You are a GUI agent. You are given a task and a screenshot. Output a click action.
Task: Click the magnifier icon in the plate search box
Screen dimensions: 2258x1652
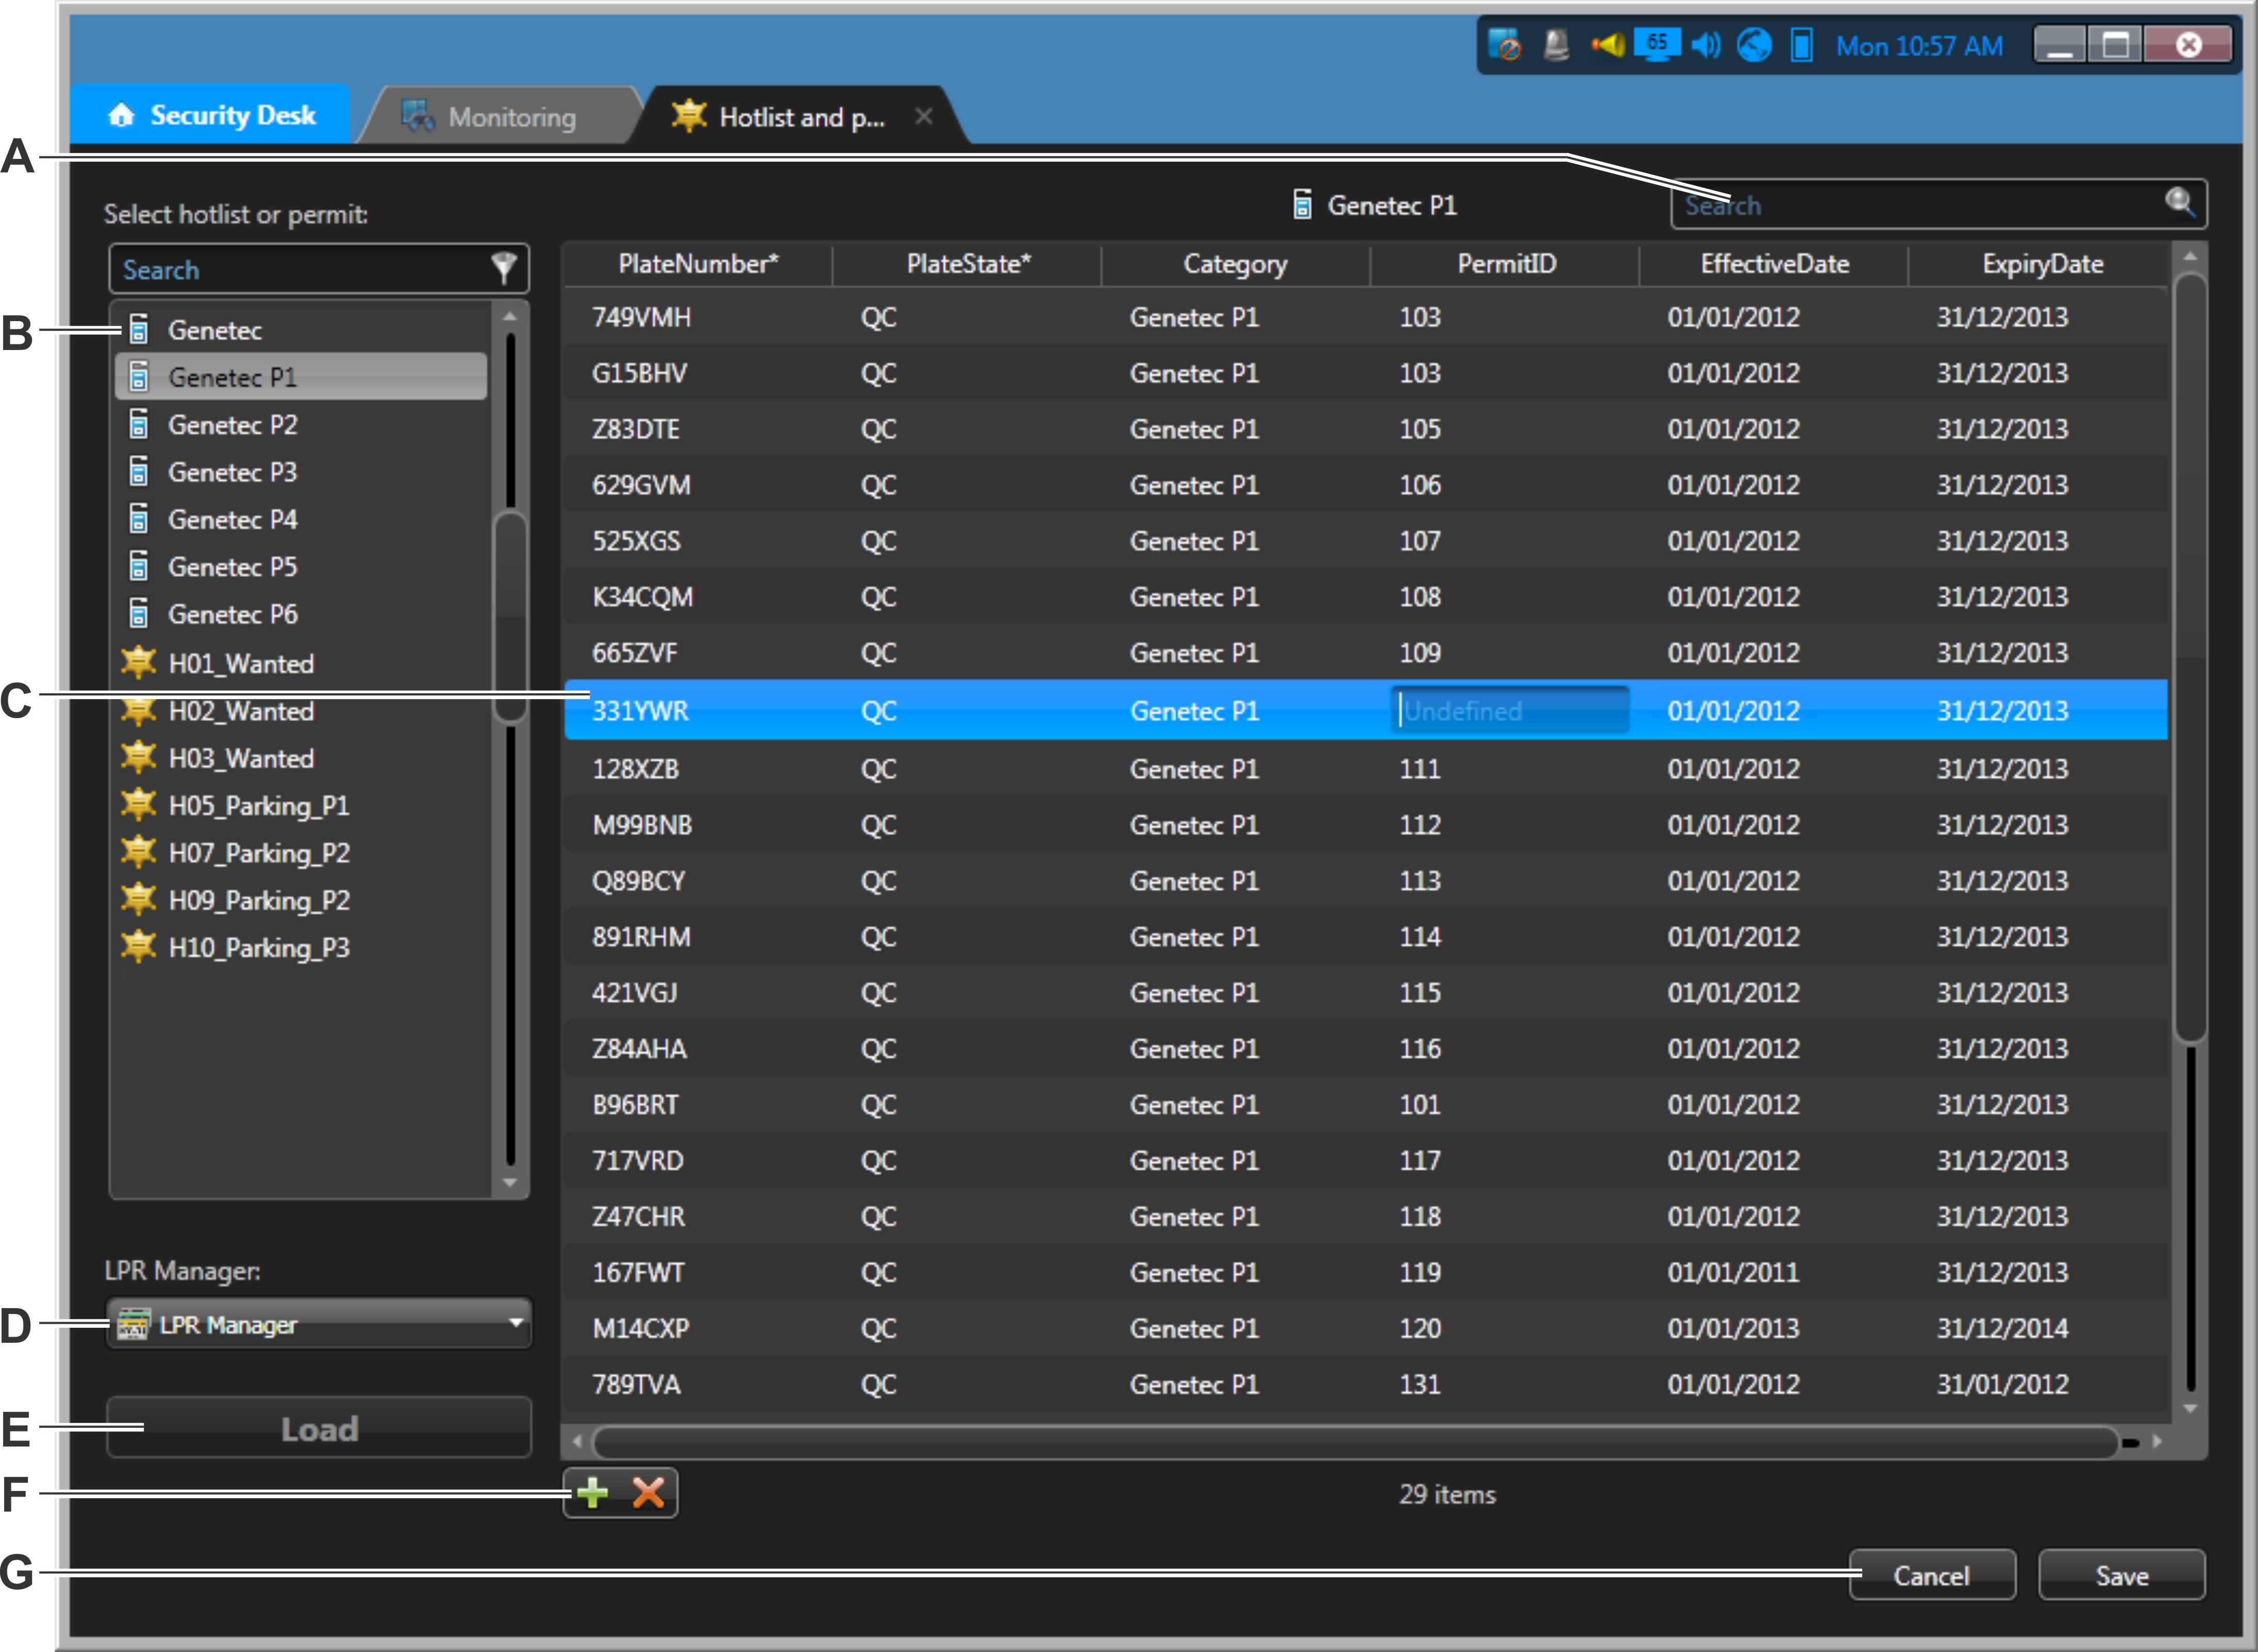click(2180, 203)
